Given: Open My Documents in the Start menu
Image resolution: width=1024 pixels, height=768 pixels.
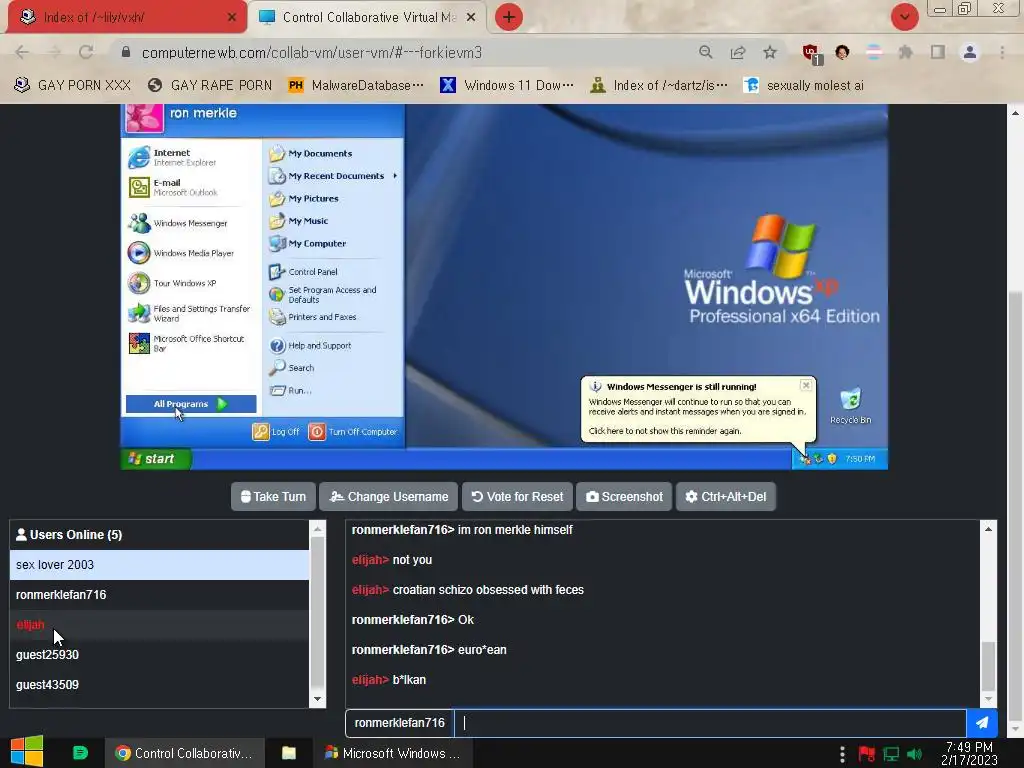Looking at the screenshot, I should [310, 153].
